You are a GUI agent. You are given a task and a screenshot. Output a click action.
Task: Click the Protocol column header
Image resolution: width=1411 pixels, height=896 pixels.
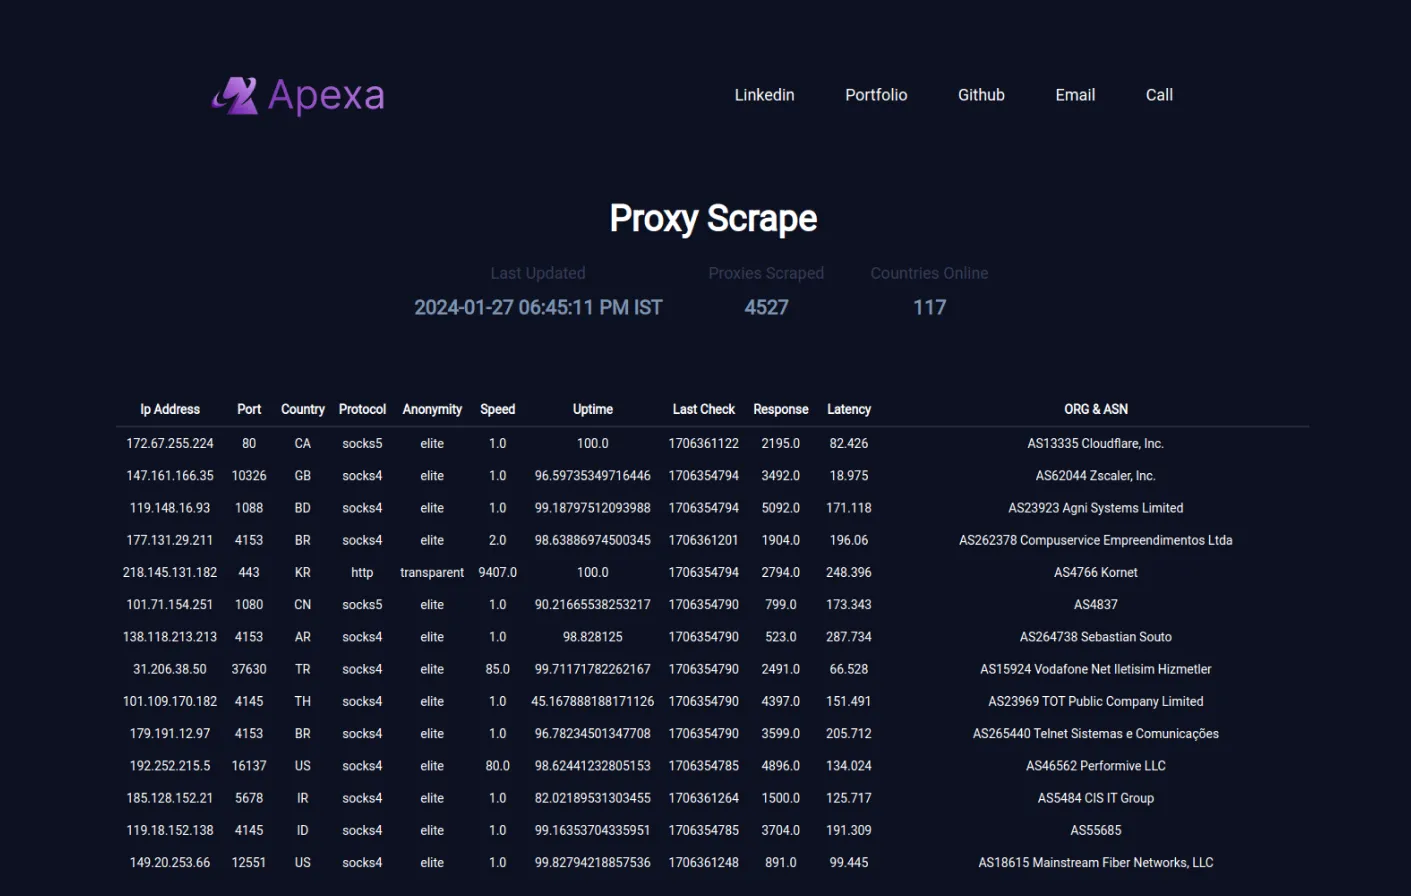(362, 409)
